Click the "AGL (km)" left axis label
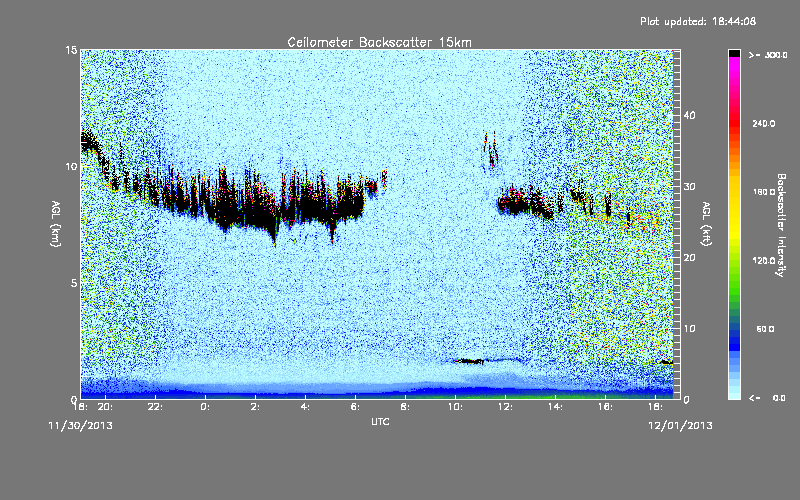This screenshot has width=800, height=500. [x=56, y=224]
